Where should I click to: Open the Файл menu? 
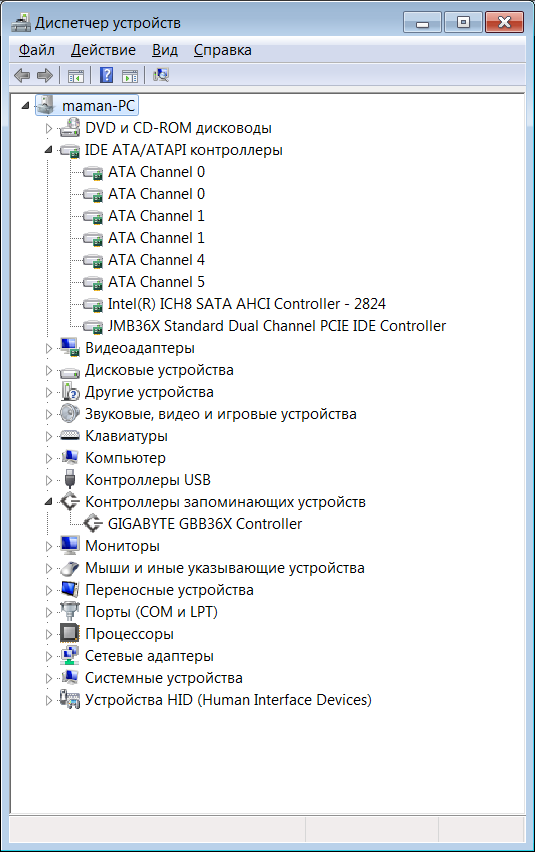tap(36, 50)
